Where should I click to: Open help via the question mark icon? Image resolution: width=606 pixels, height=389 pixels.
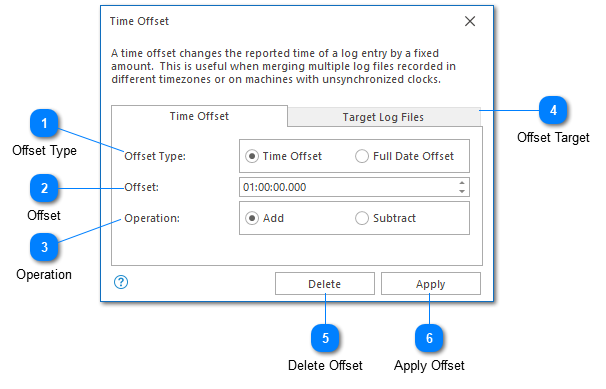pos(121,282)
